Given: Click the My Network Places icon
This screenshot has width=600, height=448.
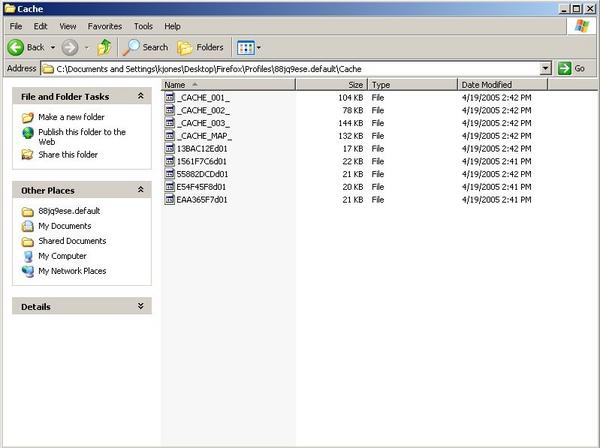Looking at the screenshot, I should pyautogui.click(x=28, y=271).
